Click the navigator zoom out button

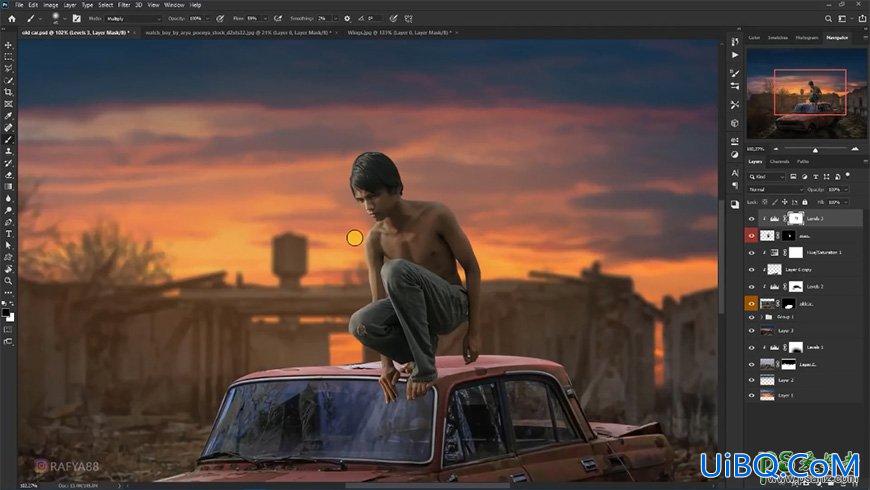(x=776, y=149)
